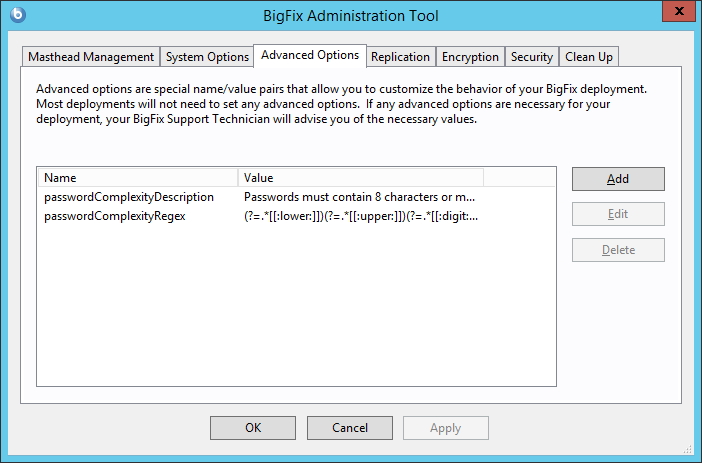Switch to the Security tab
The image size is (702, 463).
531,57
